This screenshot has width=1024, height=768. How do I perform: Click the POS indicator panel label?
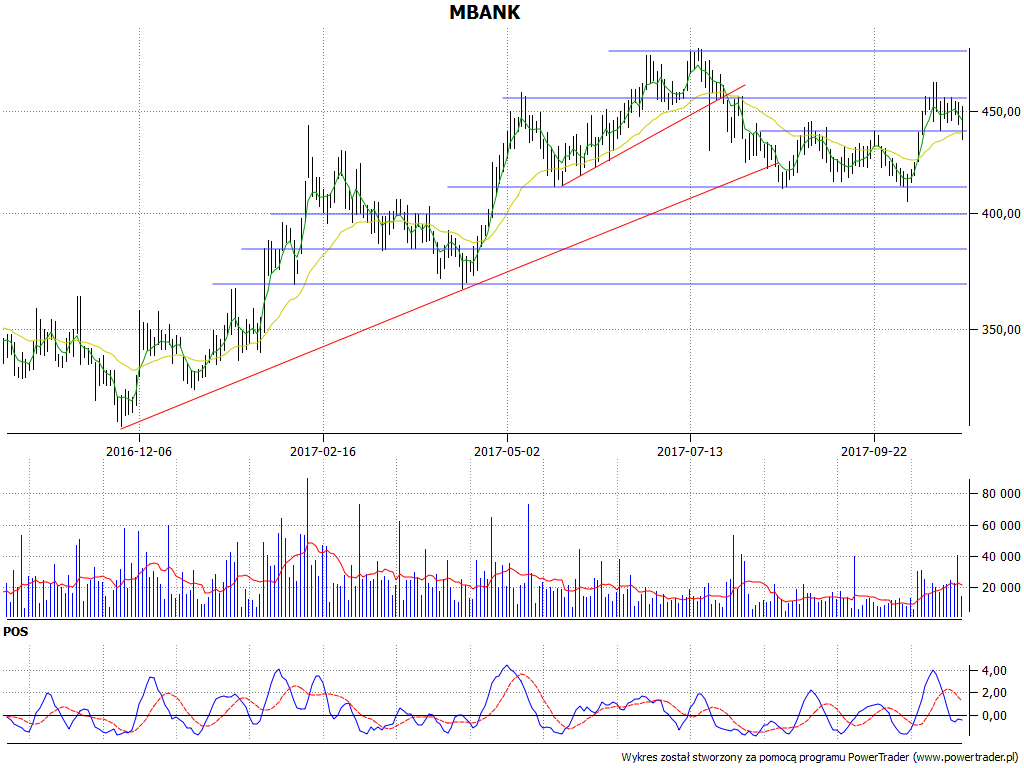pyautogui.click(x=16, y=632)
